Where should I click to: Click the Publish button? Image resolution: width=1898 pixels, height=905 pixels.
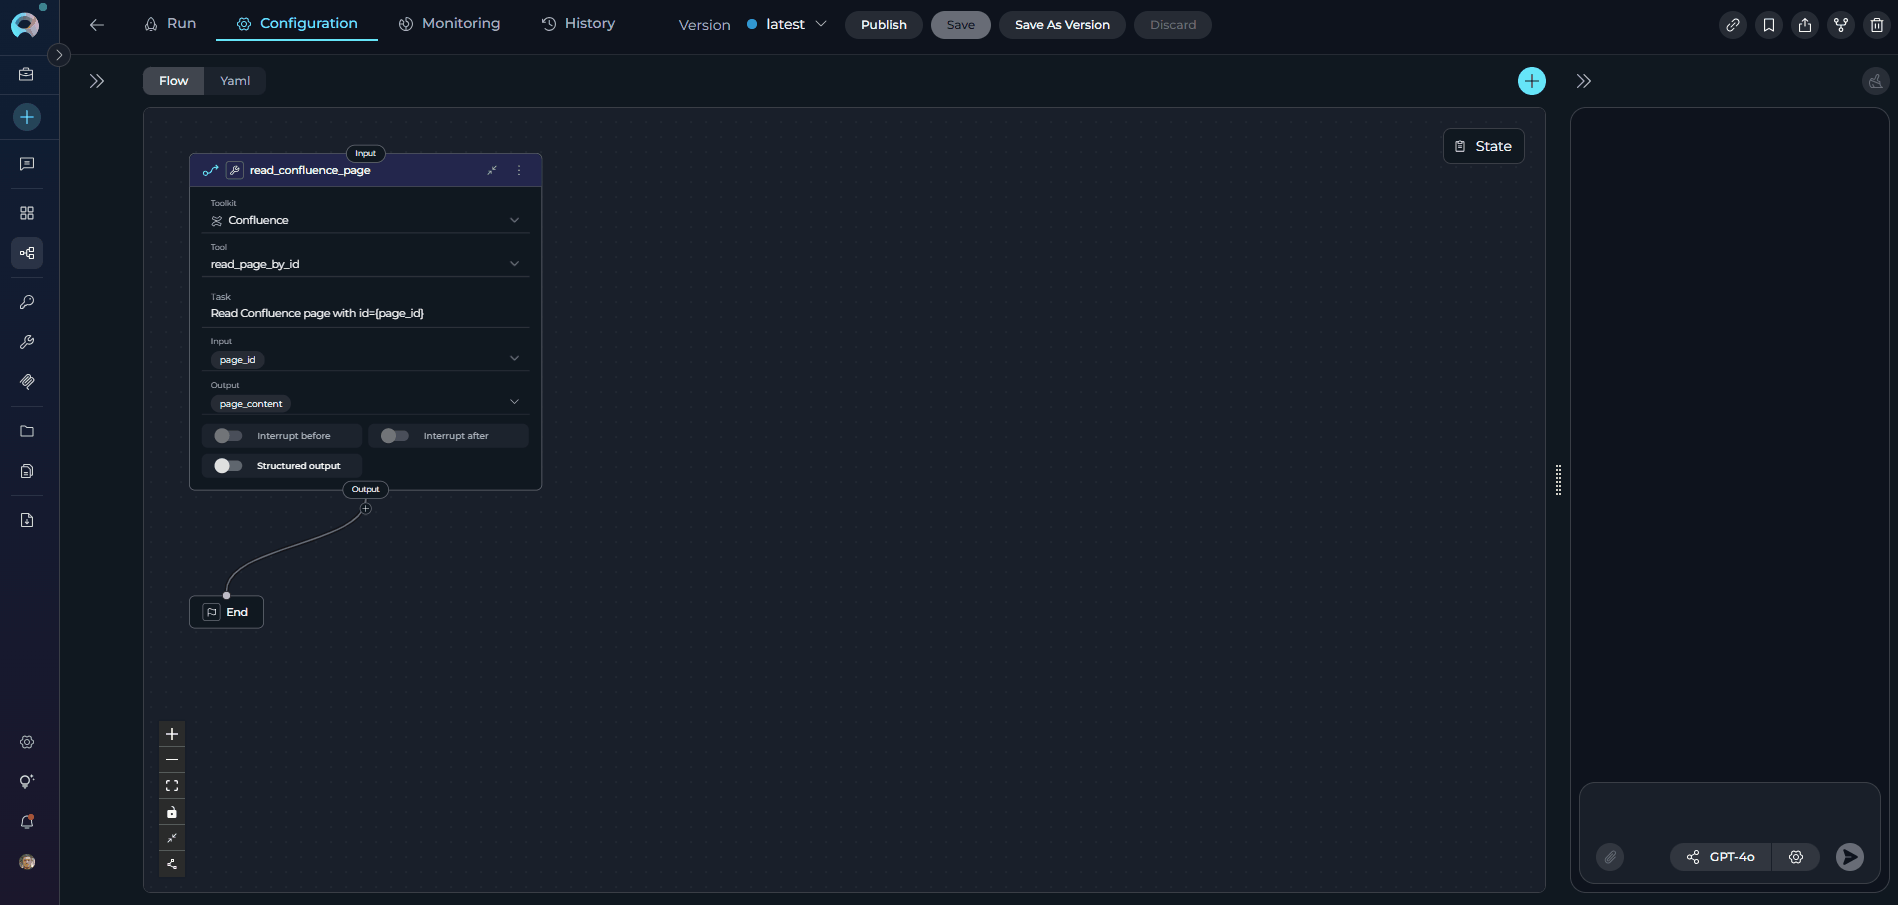pyautogui.click(x=883, y=25)
